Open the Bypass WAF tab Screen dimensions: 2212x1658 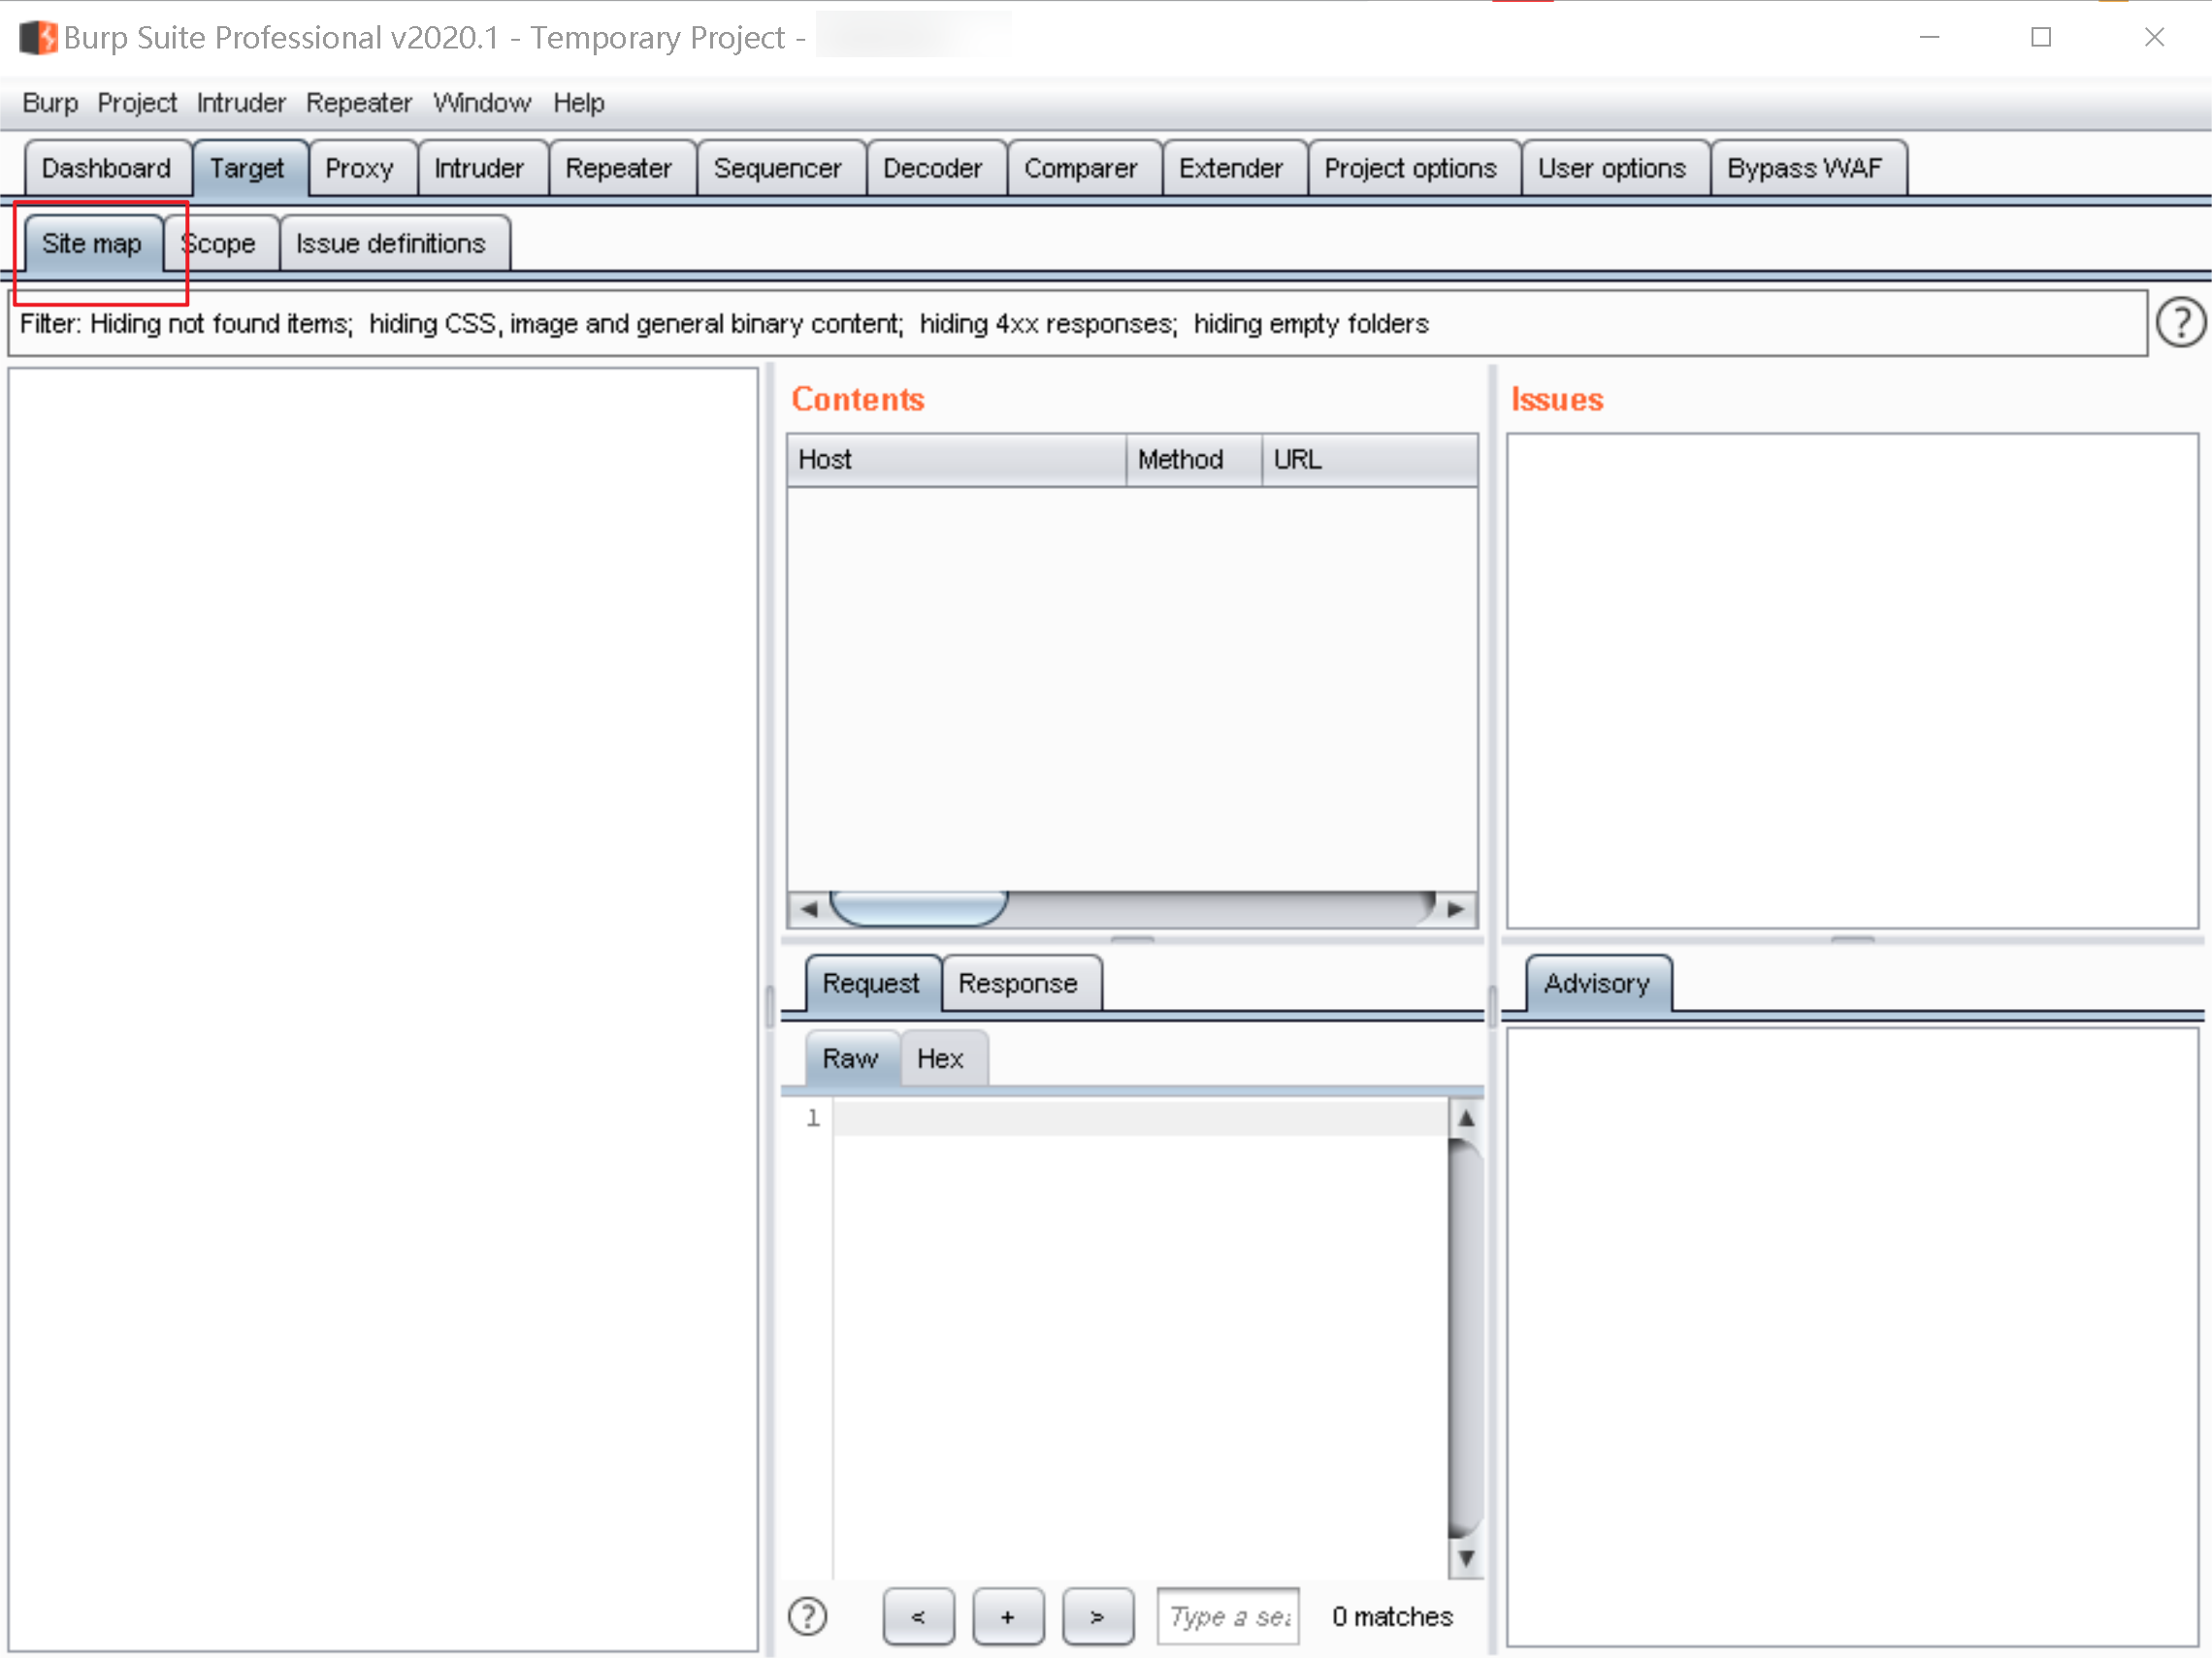(x=1806, y=167)
